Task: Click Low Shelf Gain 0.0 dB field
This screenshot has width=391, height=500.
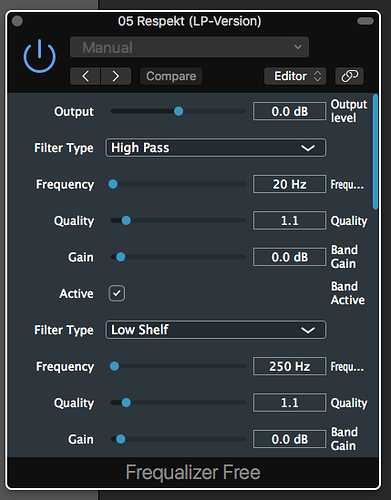Action: pyautogui.click(x=289, y=439)
